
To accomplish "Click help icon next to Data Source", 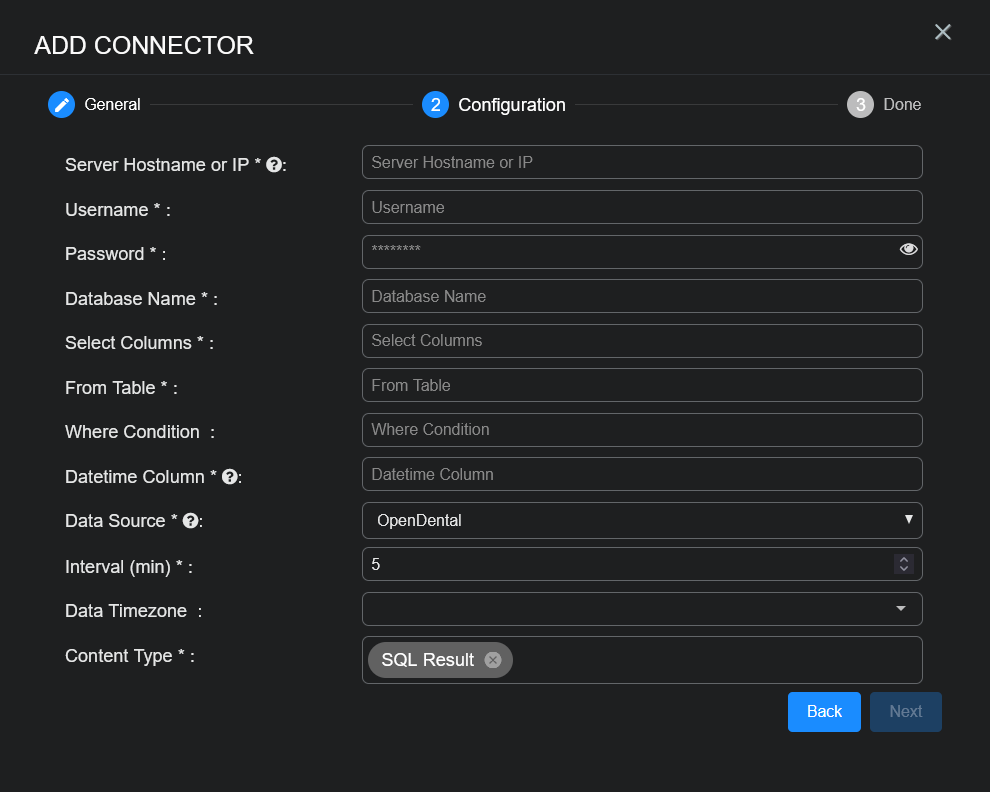I will coord(190,521).
